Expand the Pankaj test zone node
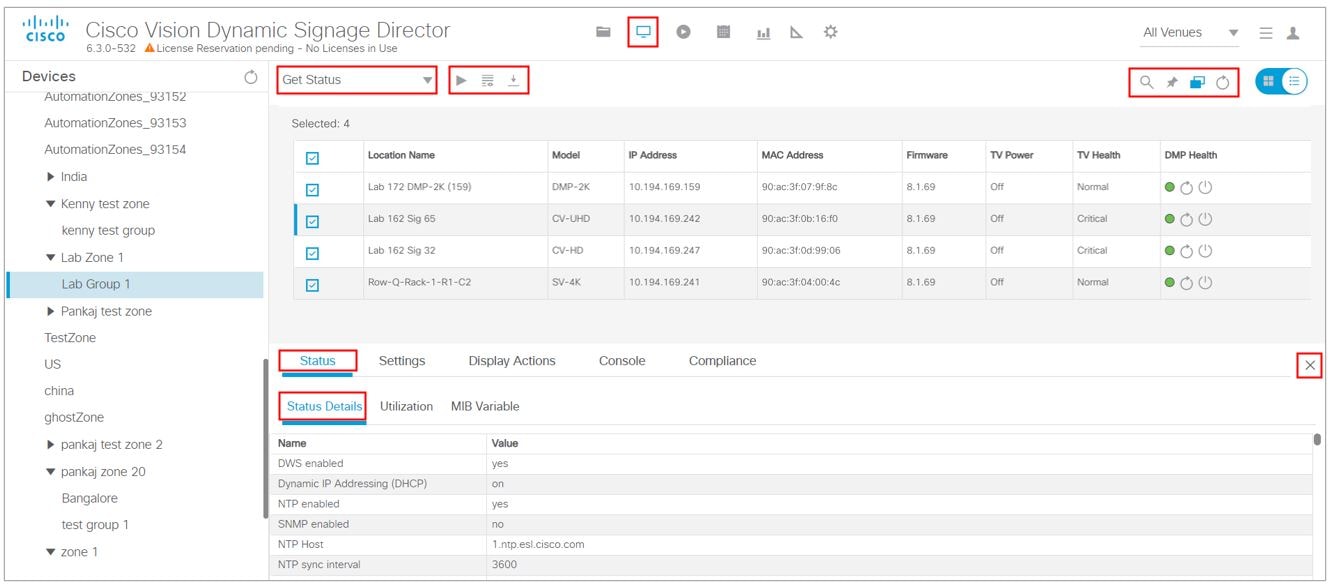1332x587 pixels. [x=52, y=311]
